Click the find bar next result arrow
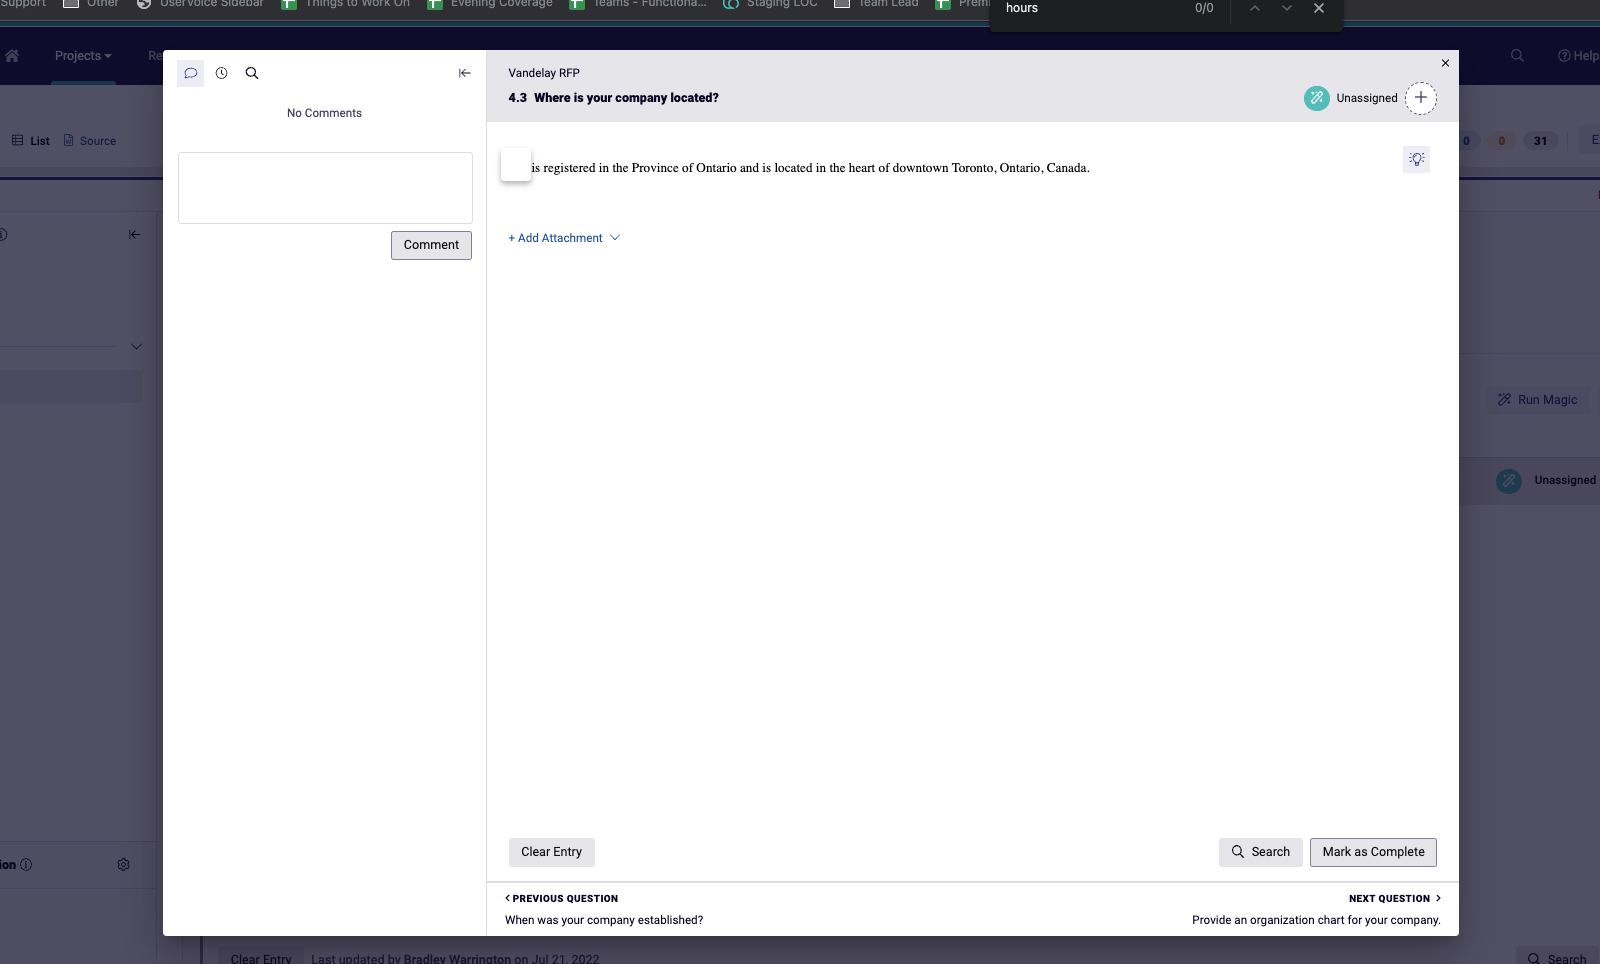1600x964 pixels. click(x=1287, y=8)
